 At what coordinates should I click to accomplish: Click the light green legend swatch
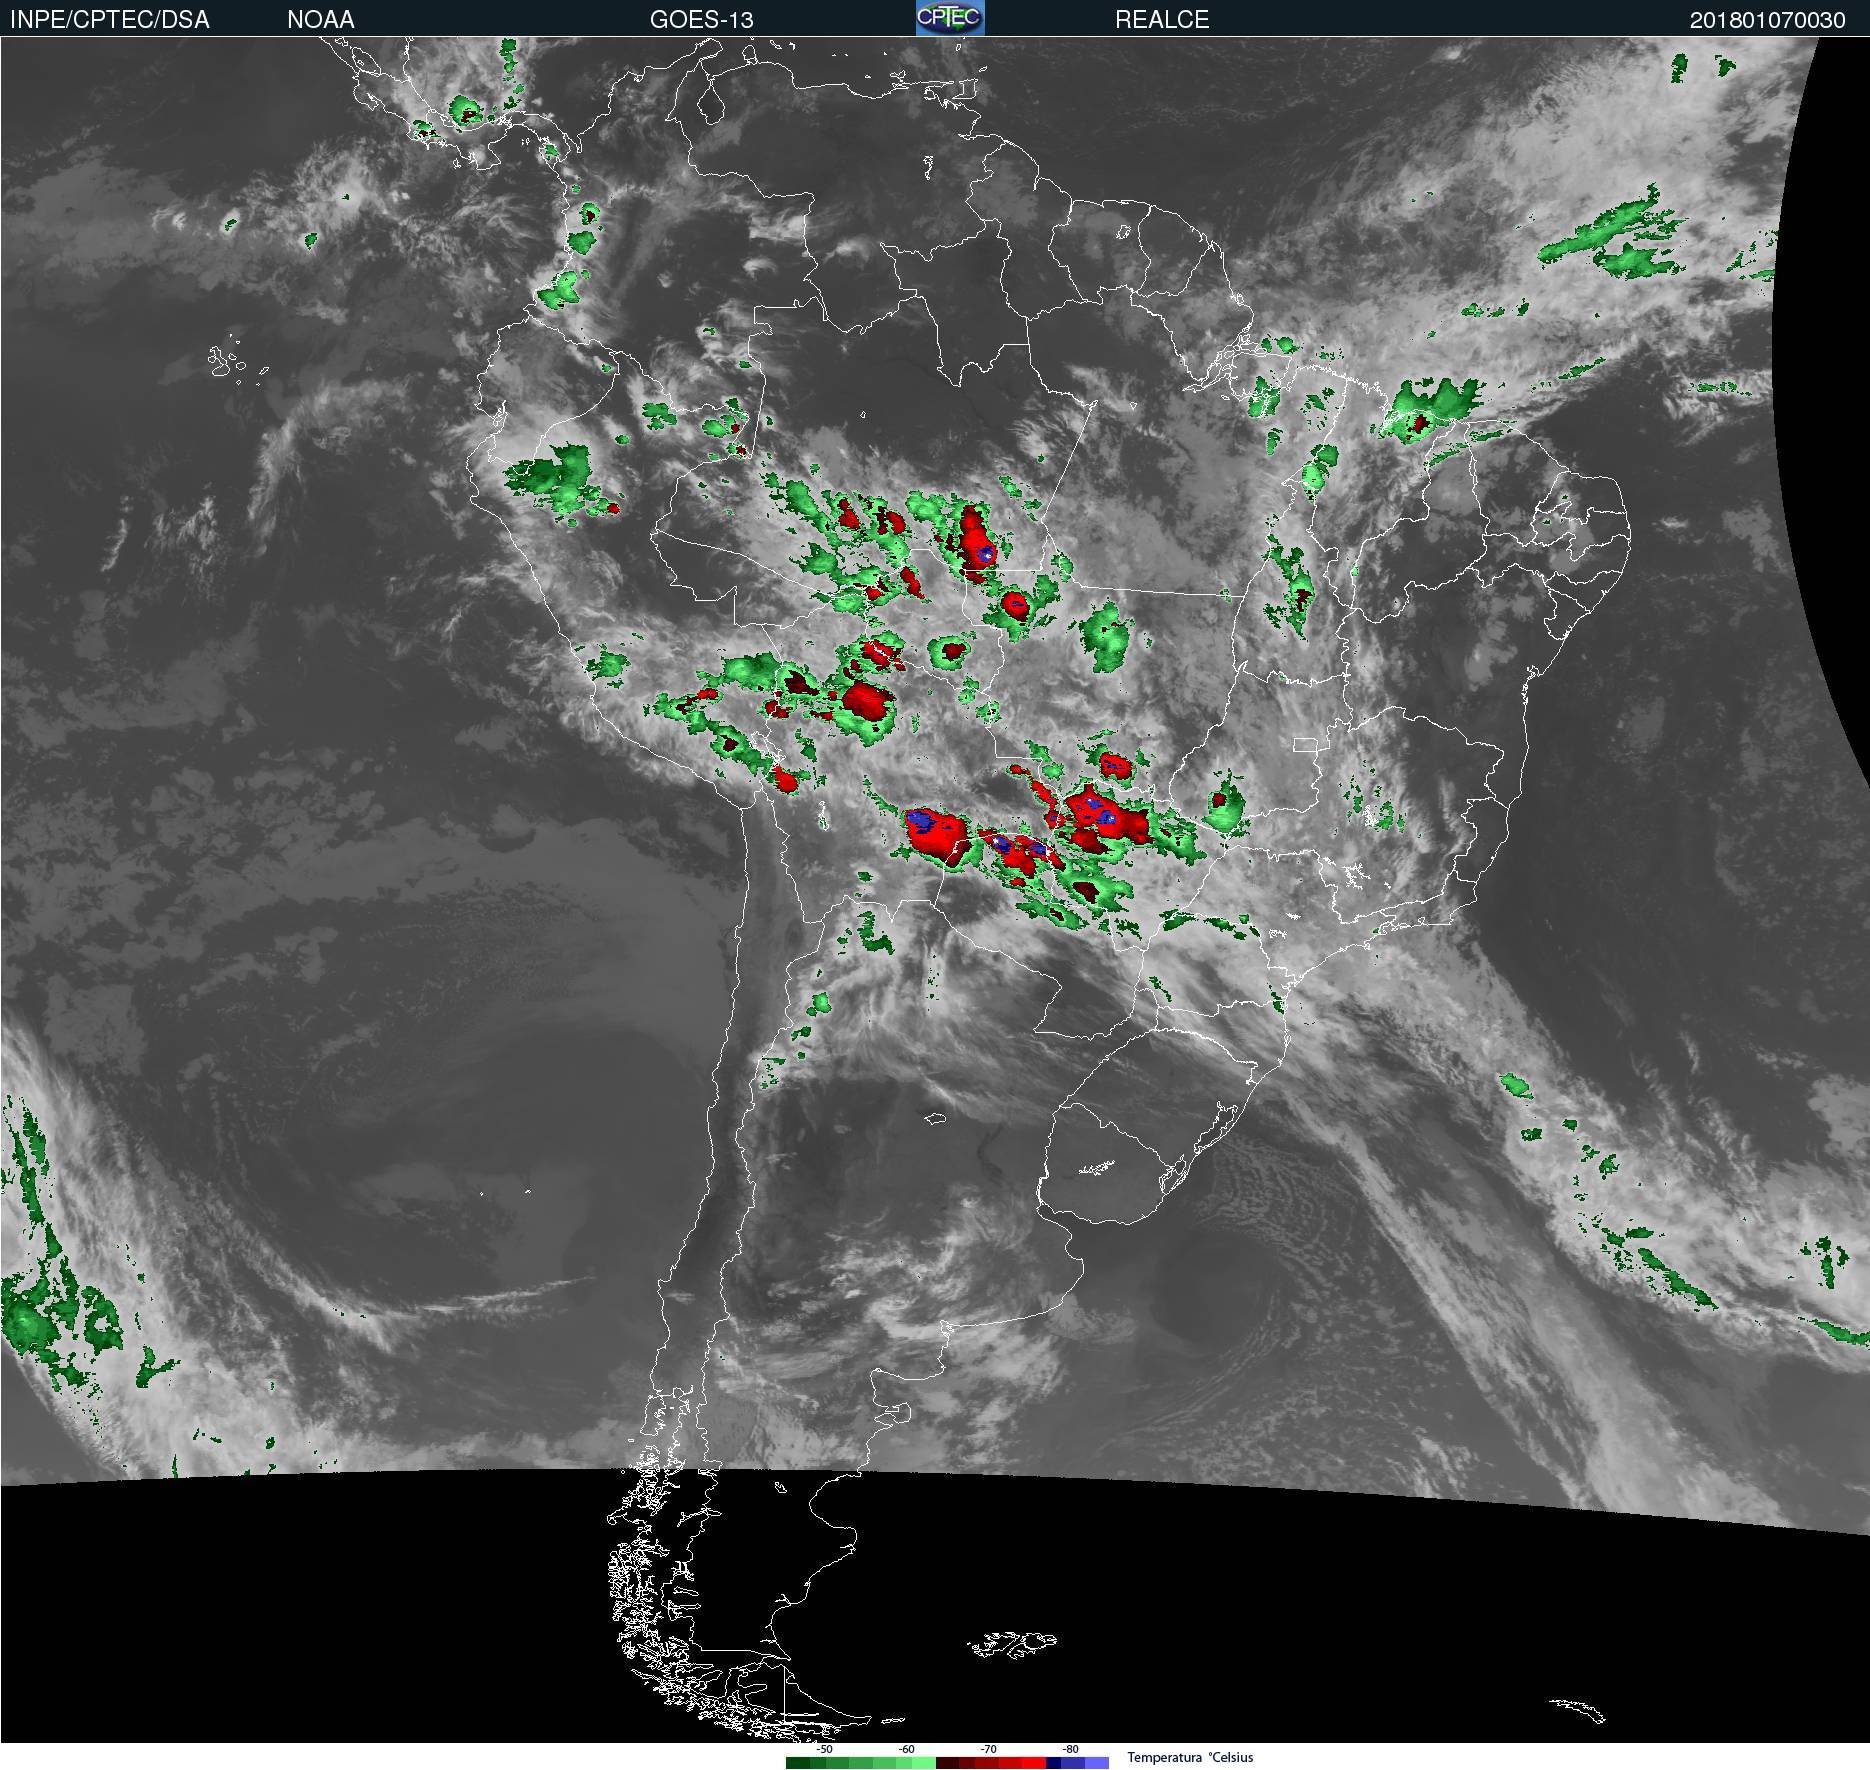coord(924,1763)
